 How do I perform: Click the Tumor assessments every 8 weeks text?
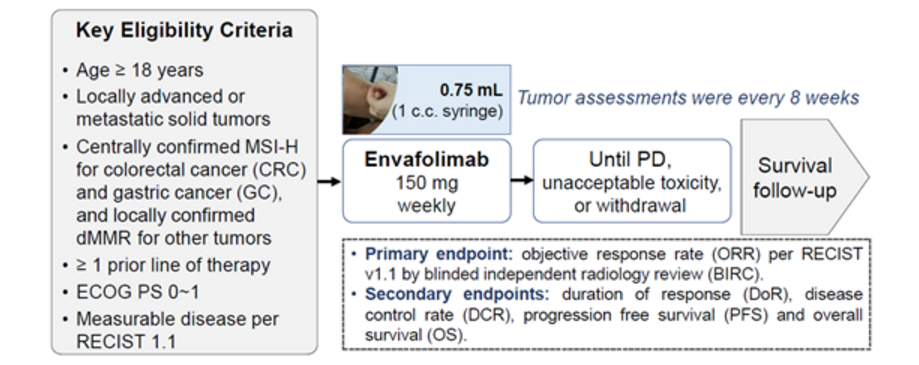pyautogui.click(x=688, y=97)
